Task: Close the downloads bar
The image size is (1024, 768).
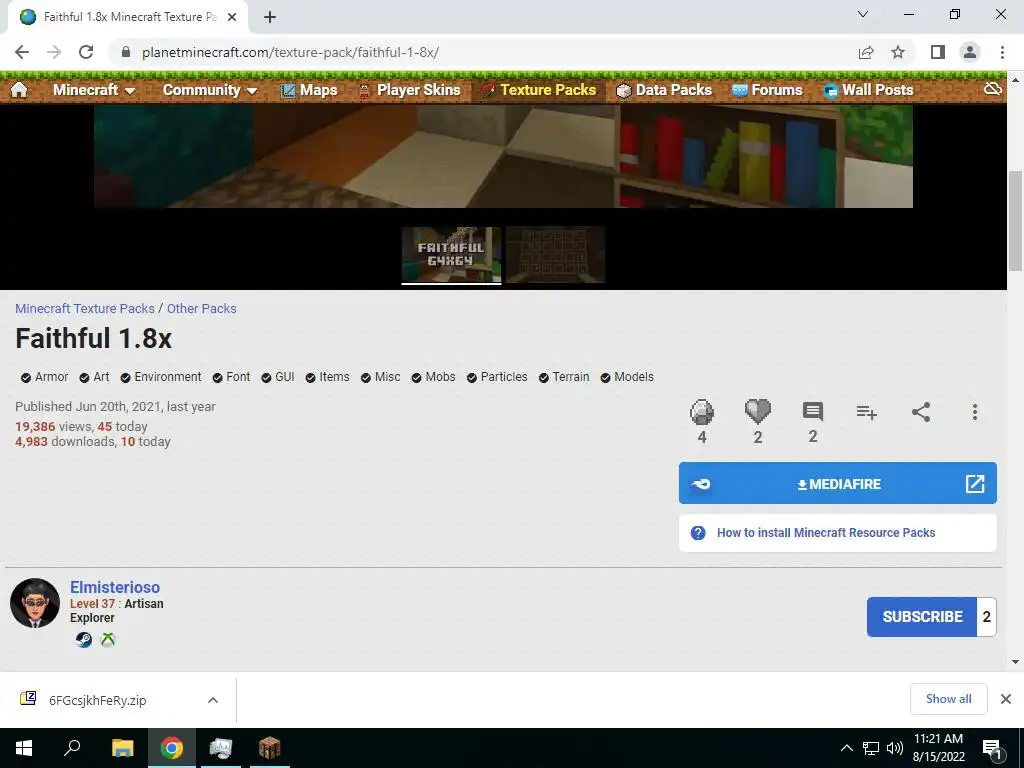Action: pyautogui.click(x=1006, y=699)
